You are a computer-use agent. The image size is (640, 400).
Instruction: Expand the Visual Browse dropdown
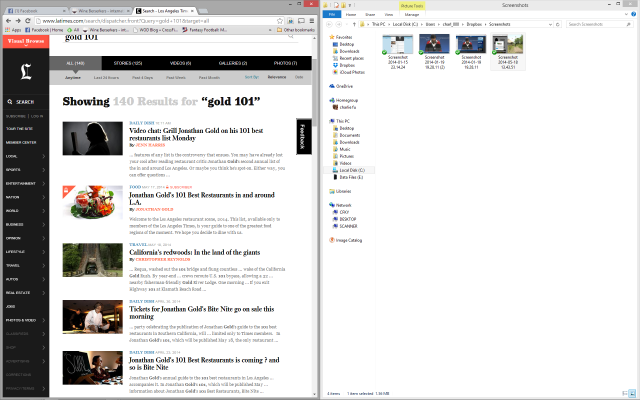pos(26,42)
